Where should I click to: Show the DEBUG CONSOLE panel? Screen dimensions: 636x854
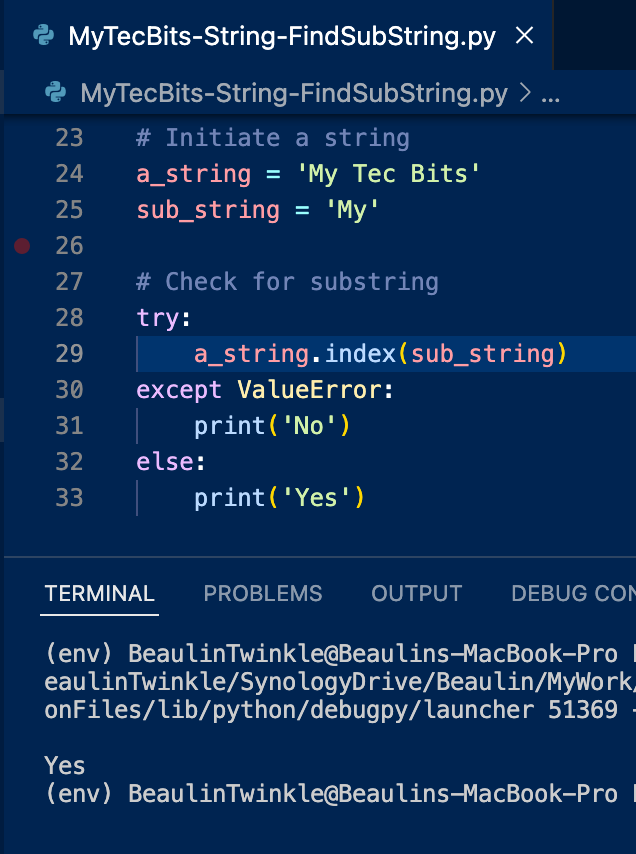click(572, 593)
